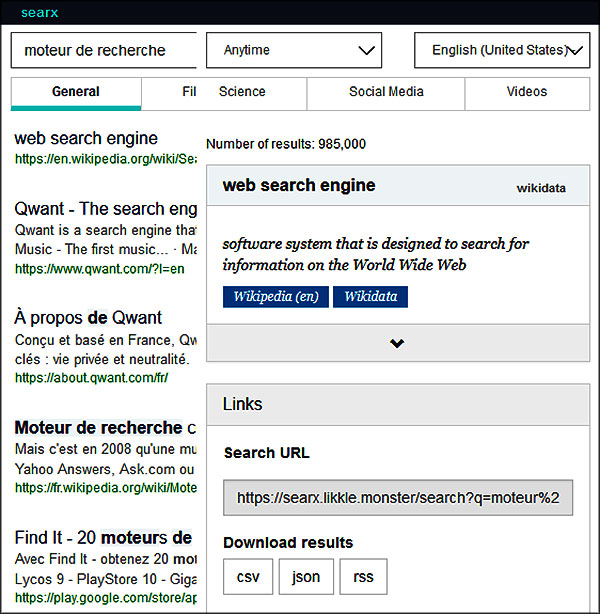
Task: Click the 'web search engine' infobox heading
Action: tap(299, 185)
